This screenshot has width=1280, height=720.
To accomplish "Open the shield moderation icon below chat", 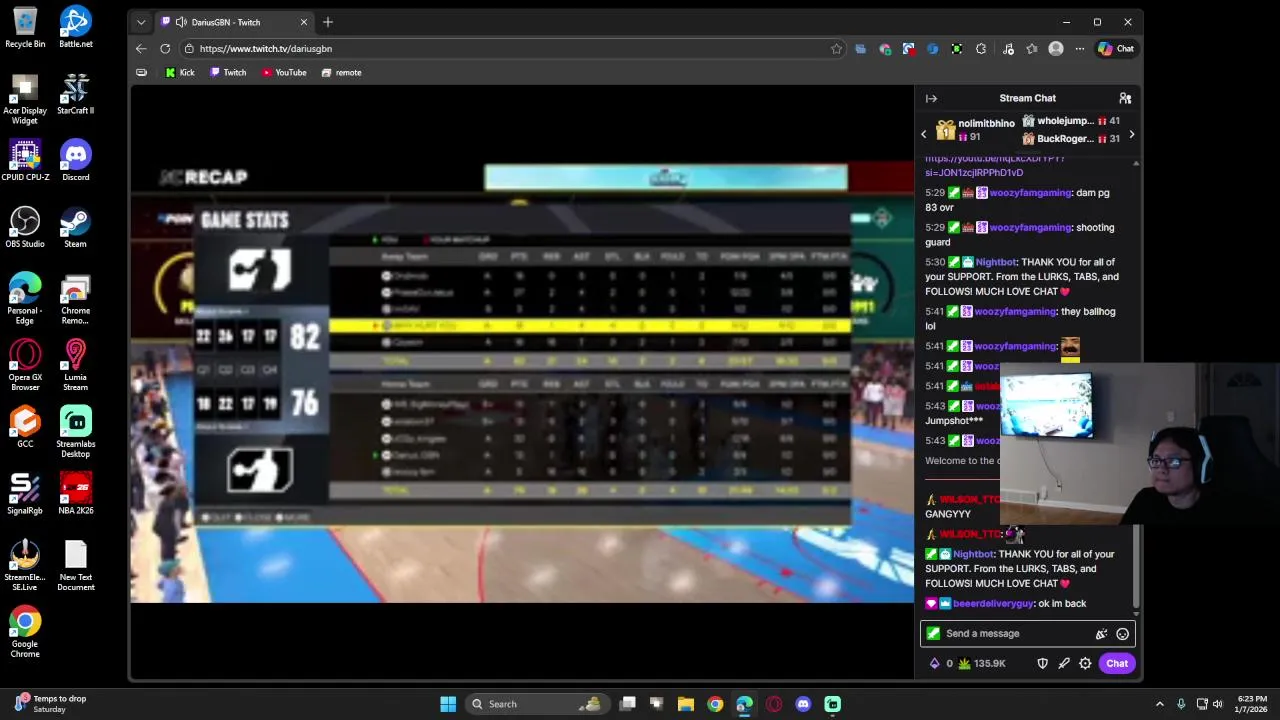I will [x=1042, y=663].
